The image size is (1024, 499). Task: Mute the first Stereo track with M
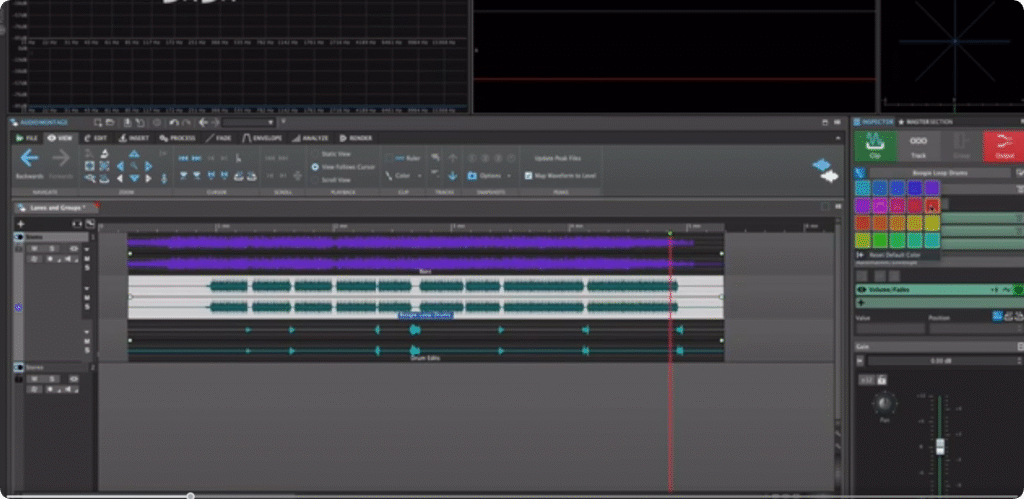pos(34,249)
